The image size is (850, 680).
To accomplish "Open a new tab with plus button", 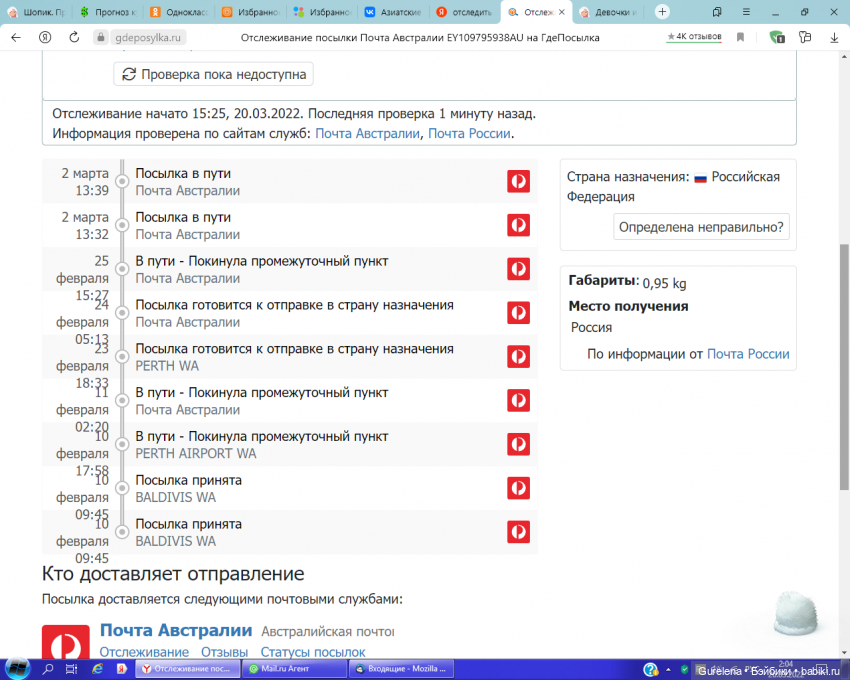I will (662, 12).
